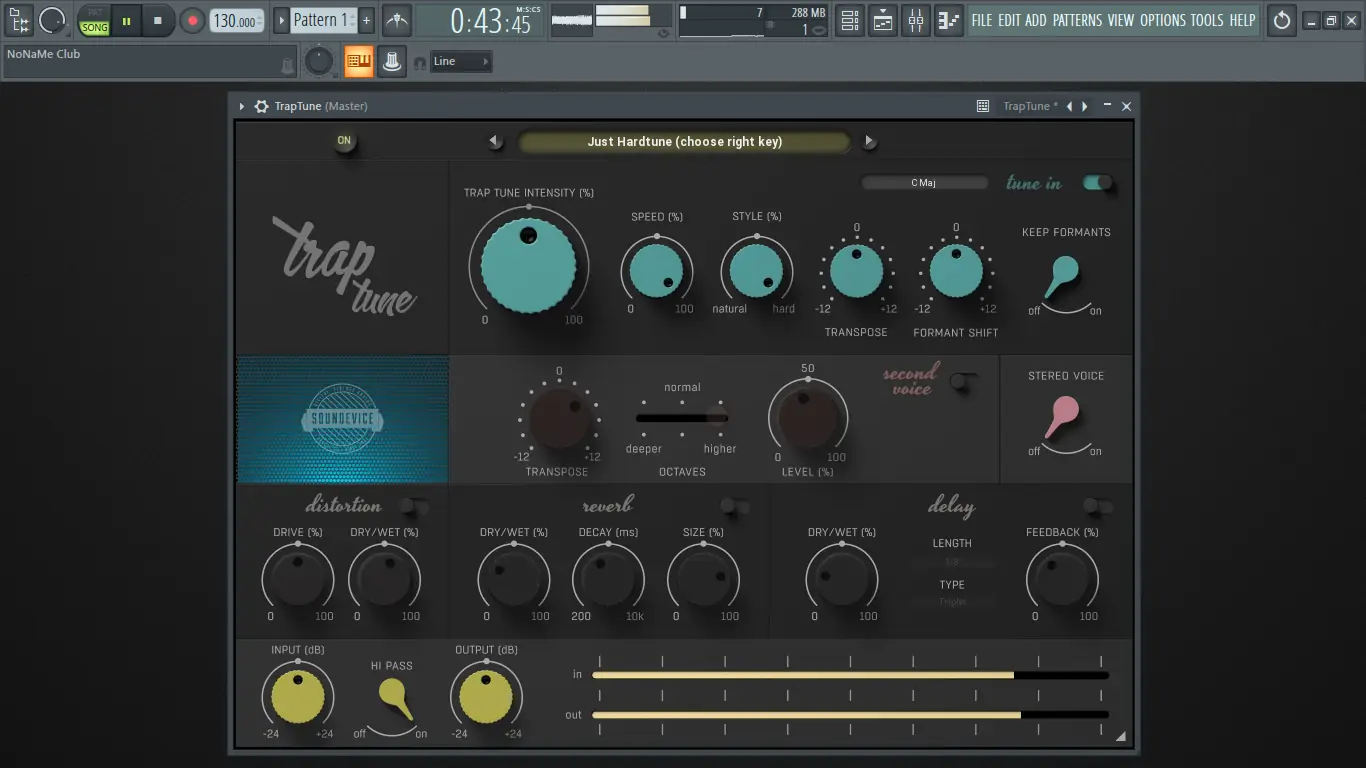Open the Channel Rack icon
The image size is (1366, 768).
[849, 20]
